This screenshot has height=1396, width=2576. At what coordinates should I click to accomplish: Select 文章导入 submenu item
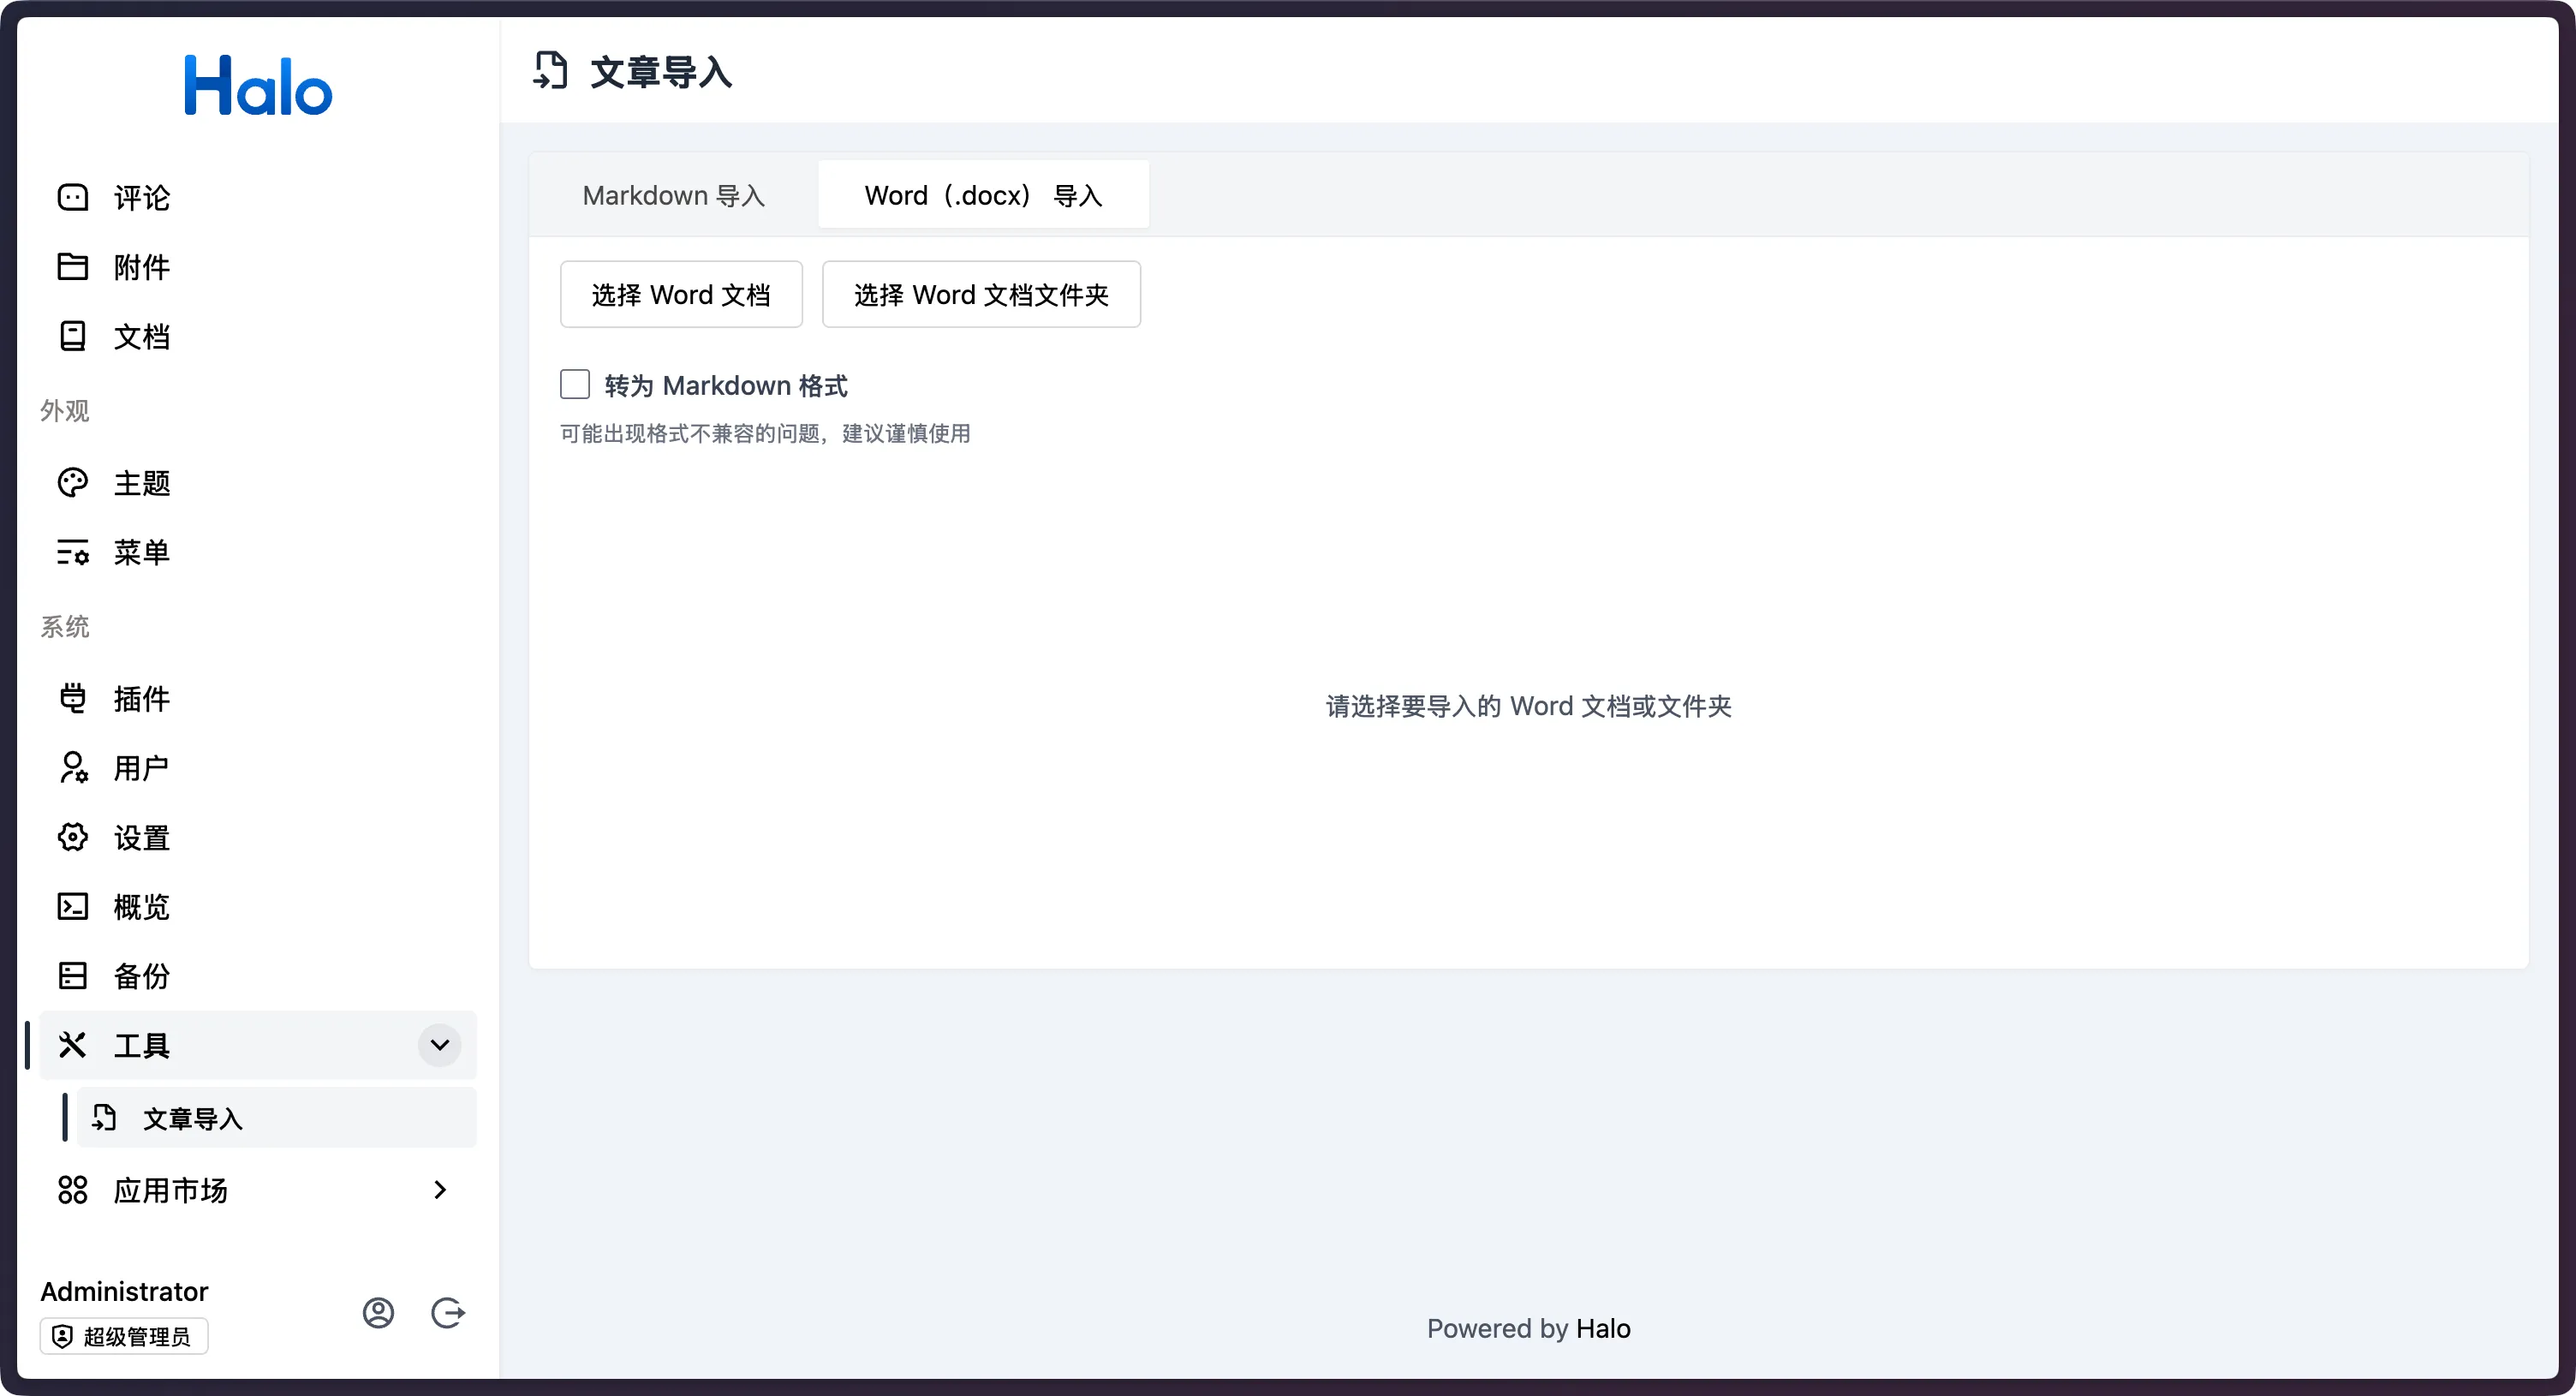(x=192, y=1118)
